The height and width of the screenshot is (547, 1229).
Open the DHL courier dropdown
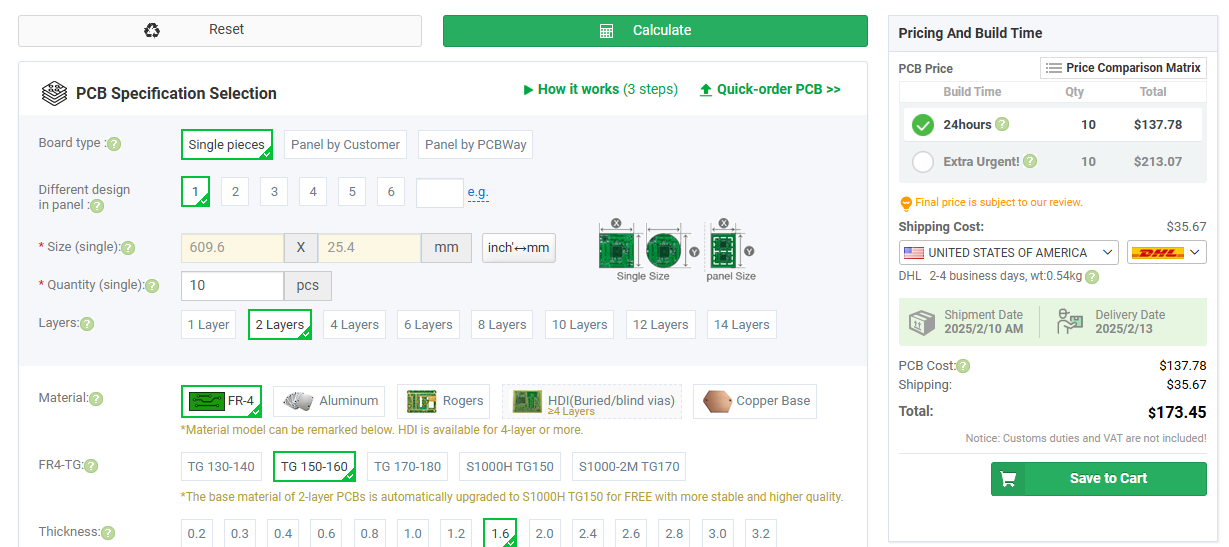1166,252
